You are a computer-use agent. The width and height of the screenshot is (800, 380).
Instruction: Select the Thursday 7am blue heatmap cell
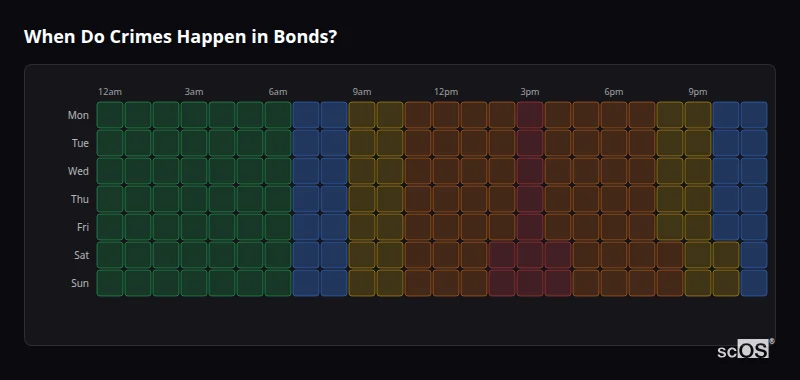(306, 199)
